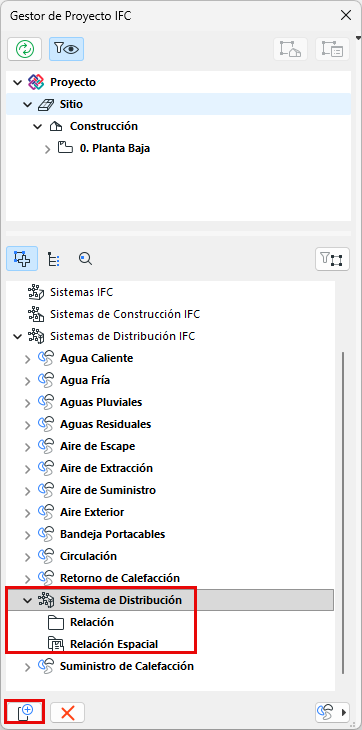Click the Sistemas de Construcción IFC icon
362x730 pixels.
tap(36, 314)
